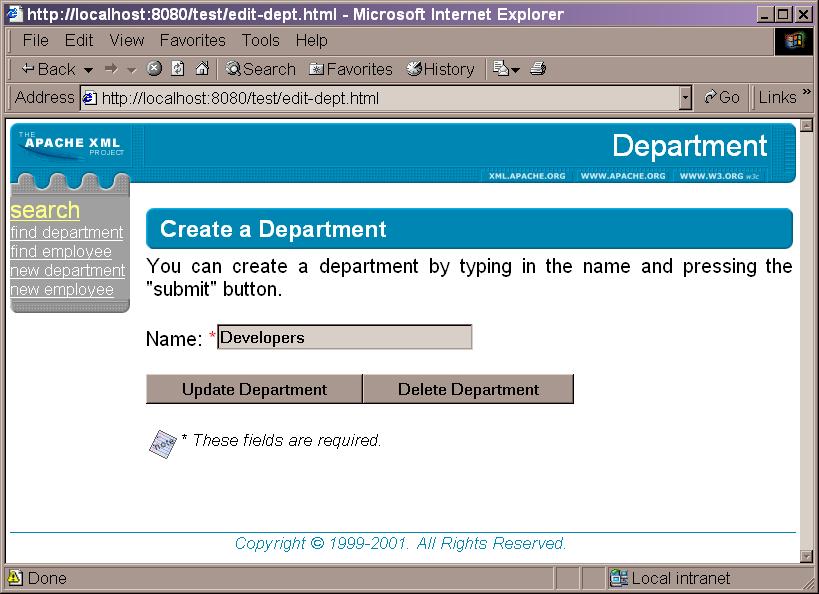Click the Update Department button
The height and width of the screenshot is (594, 819).
pyautogui.click(x=253, y=388)
